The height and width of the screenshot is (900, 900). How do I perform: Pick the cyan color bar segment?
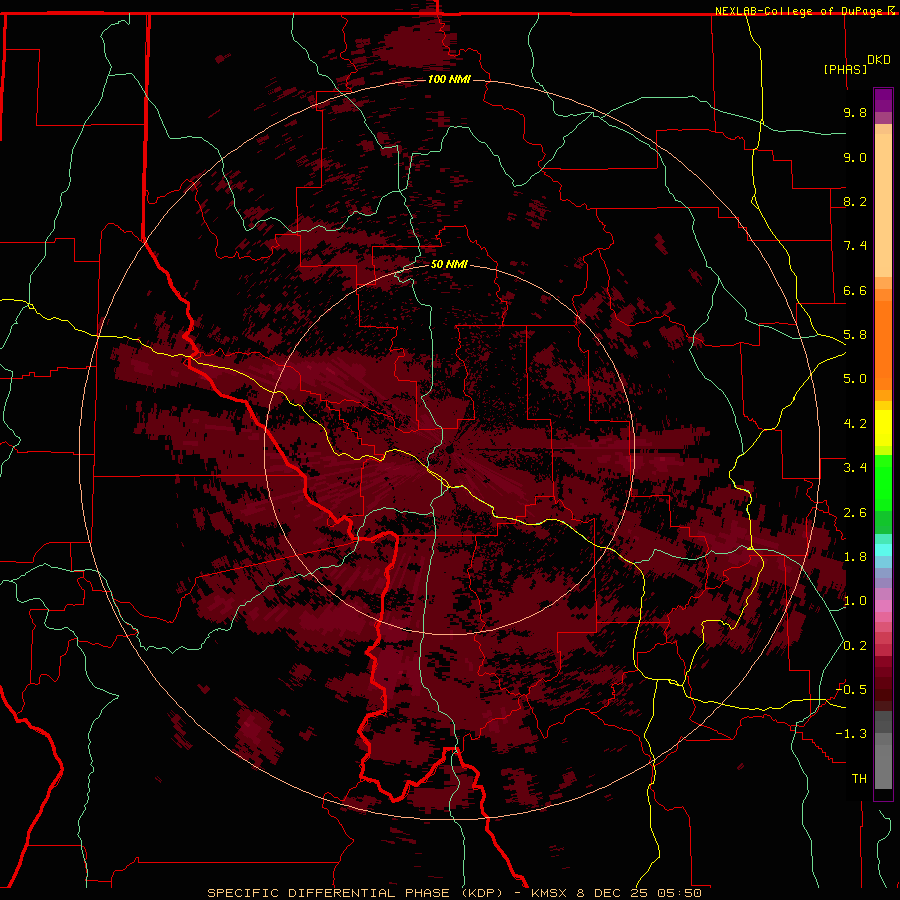(x=883, y=550)
